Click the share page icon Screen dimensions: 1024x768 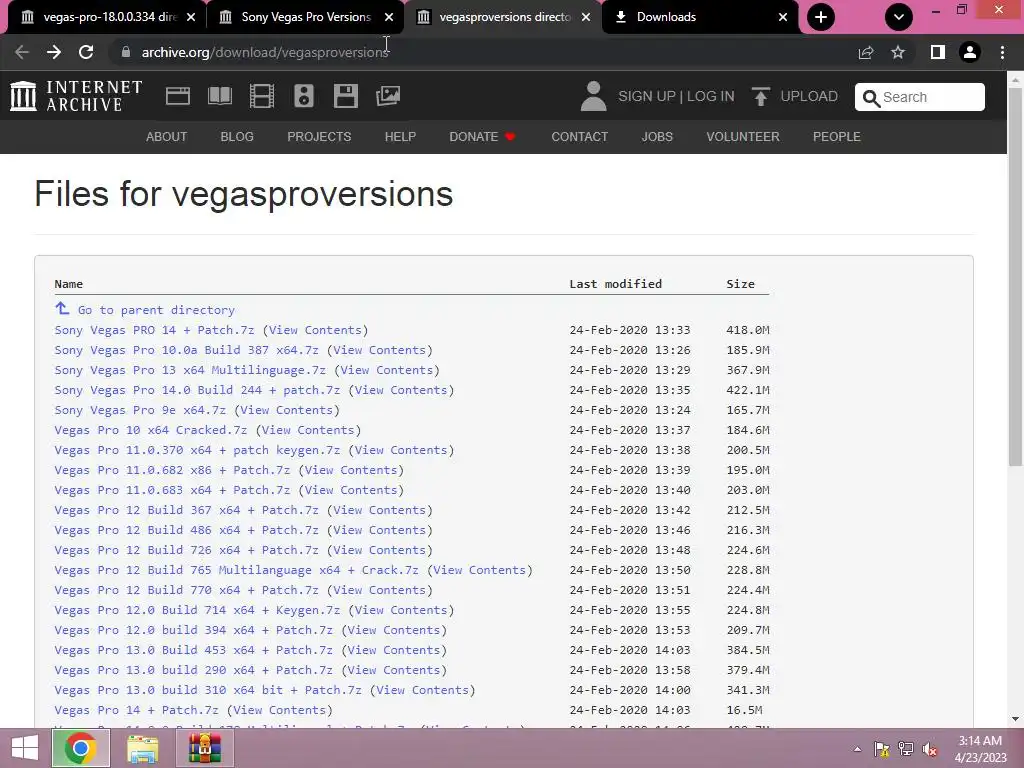click(866, 52)
